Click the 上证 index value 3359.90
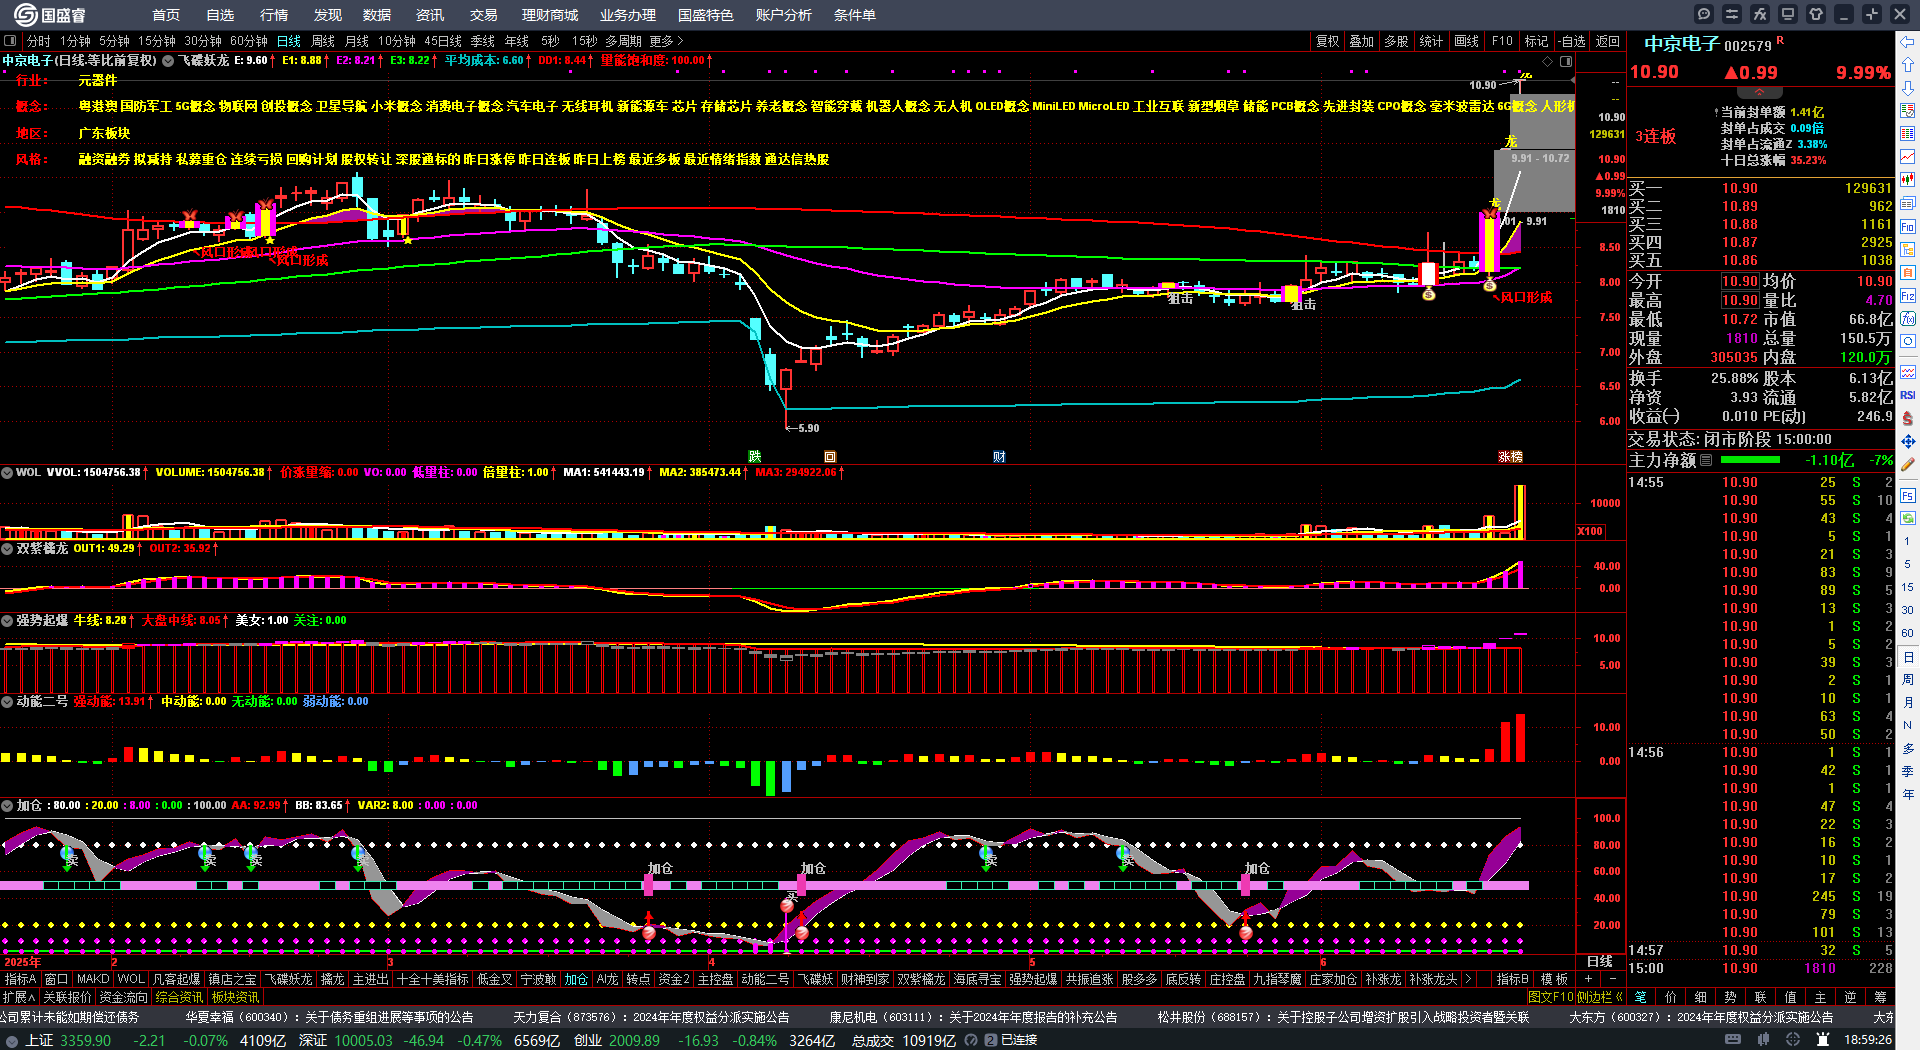The height and width of the screenshot is (1050, 1920). point(85,1040)
